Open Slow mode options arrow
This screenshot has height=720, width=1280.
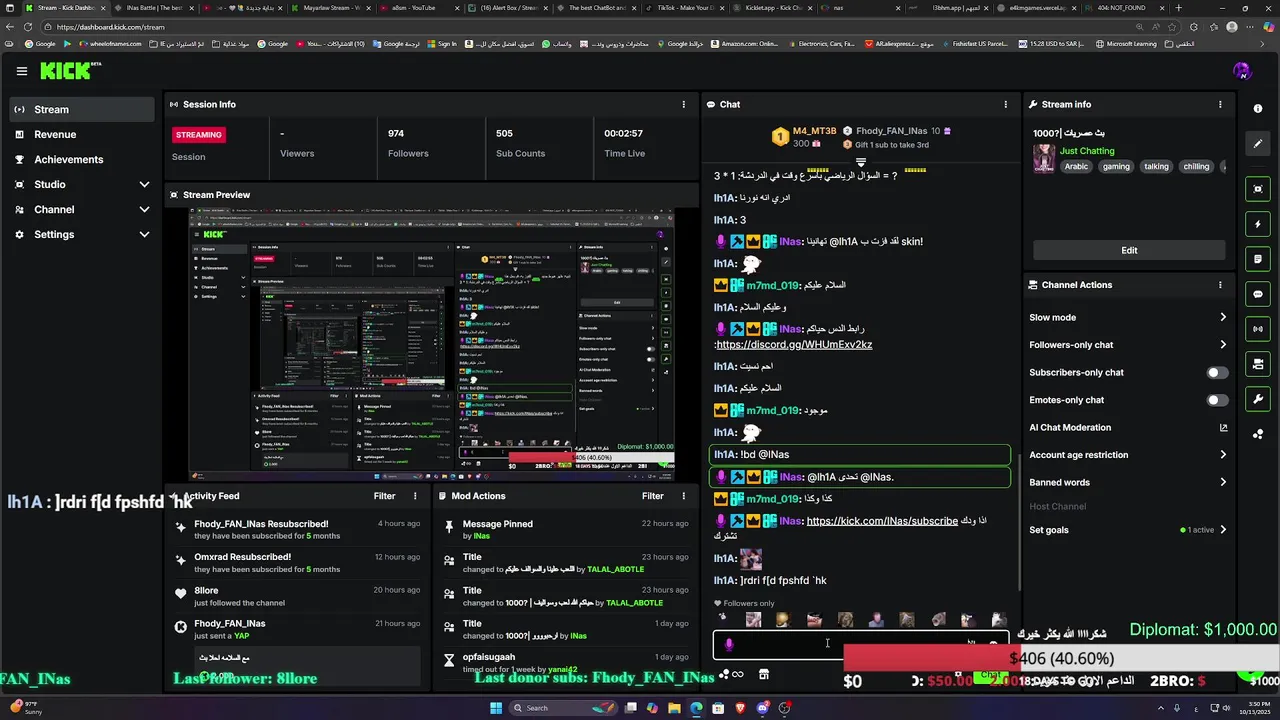click(x=1223, y=318)
